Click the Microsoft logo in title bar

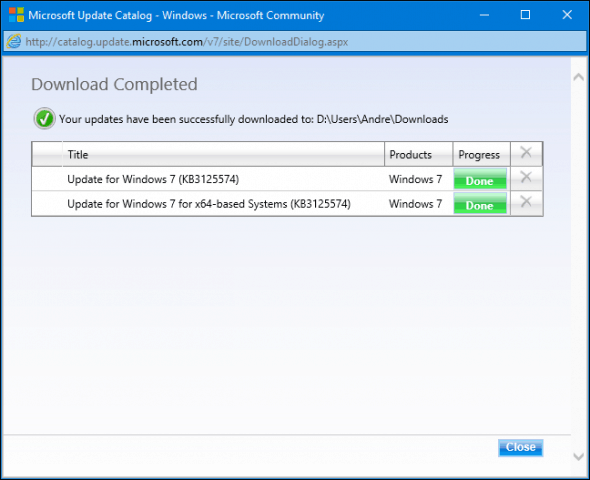pos(16,15)
